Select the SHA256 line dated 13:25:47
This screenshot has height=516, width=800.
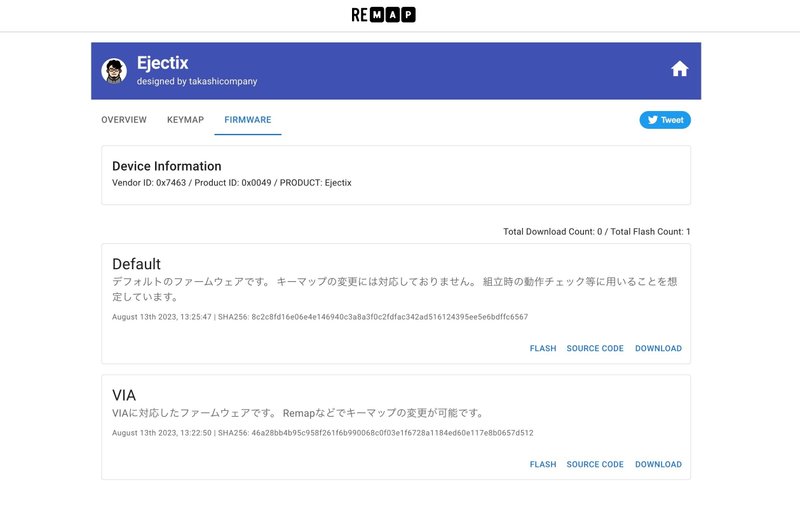[x=320, y=317]
